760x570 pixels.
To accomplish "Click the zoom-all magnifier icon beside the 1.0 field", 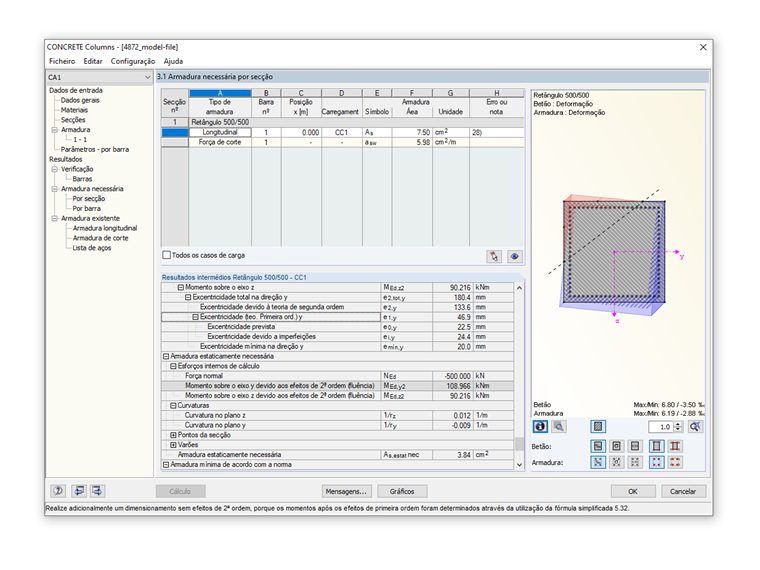I will (696, 427).
